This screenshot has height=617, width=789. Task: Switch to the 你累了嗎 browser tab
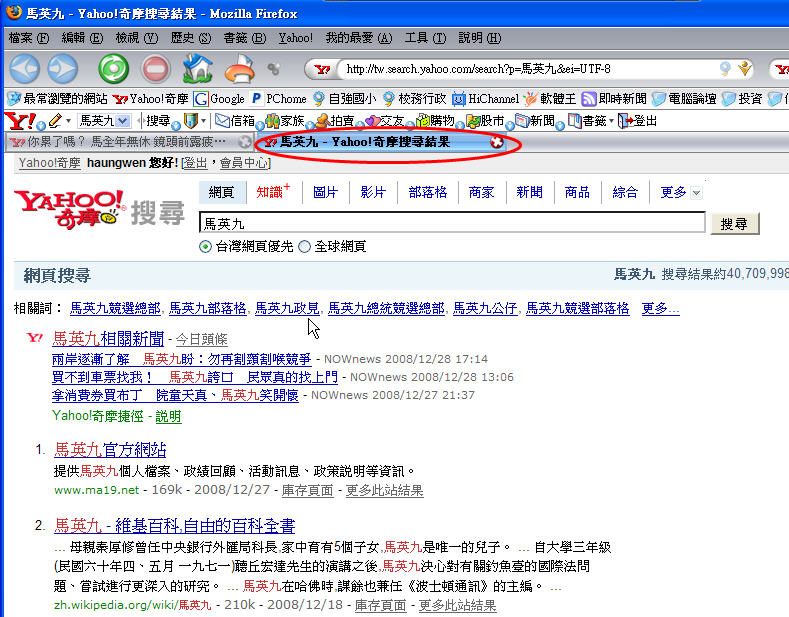[130, 142]
